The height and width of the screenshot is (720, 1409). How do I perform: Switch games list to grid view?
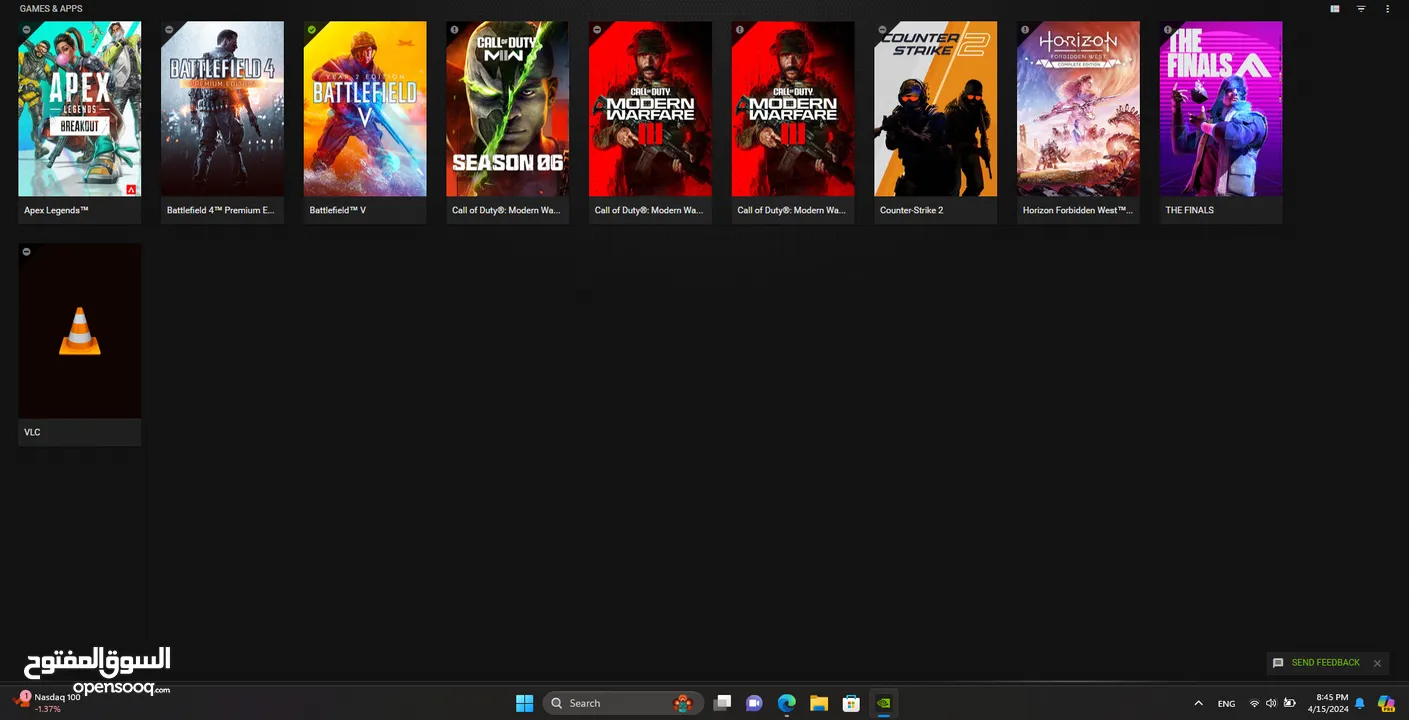tap(1335, 9)
